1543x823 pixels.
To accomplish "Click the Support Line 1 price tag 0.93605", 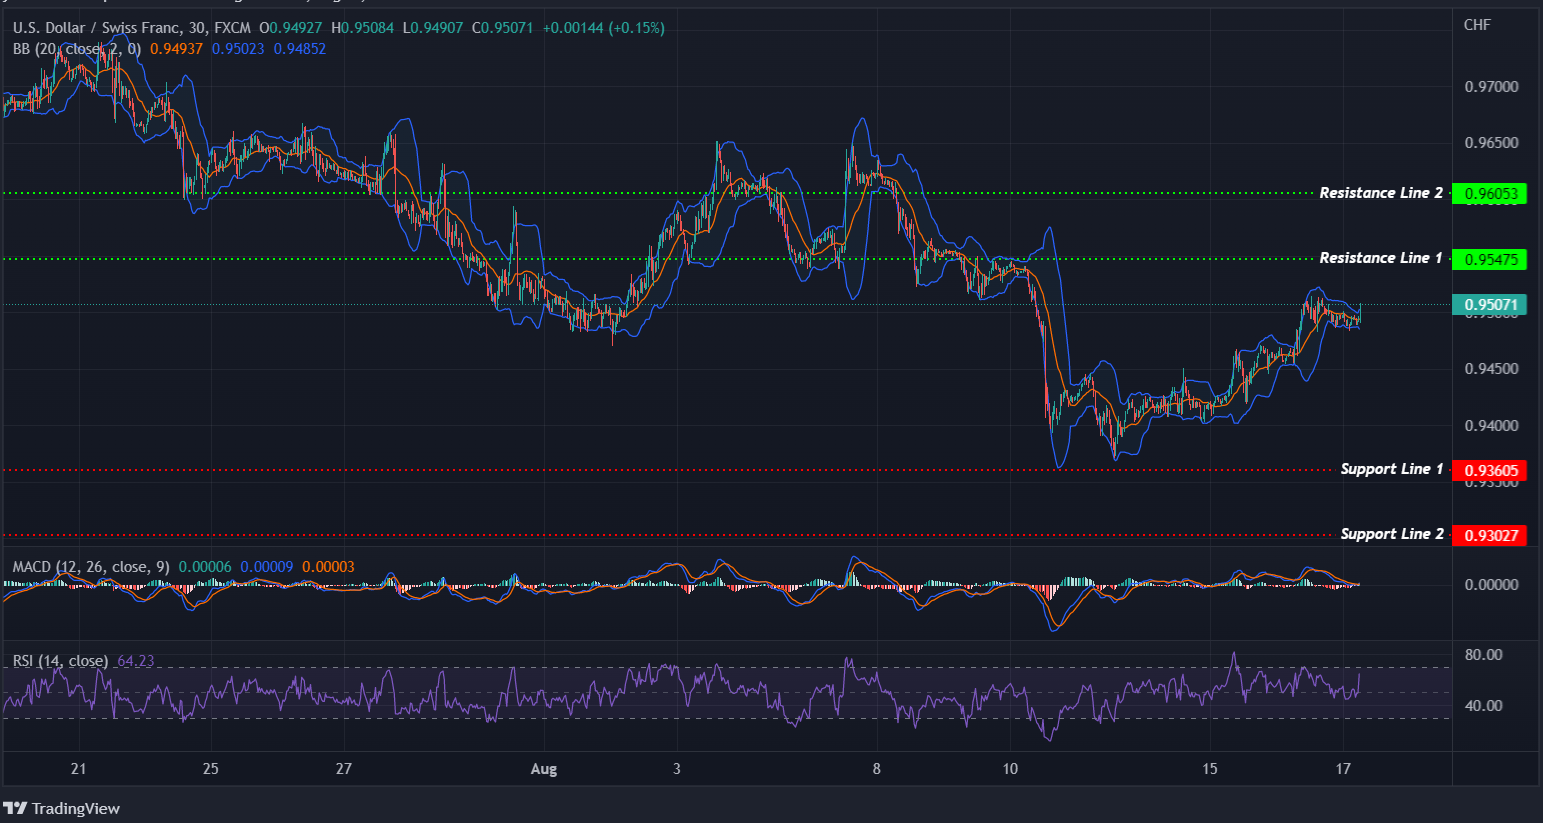I will (1490, 470).
